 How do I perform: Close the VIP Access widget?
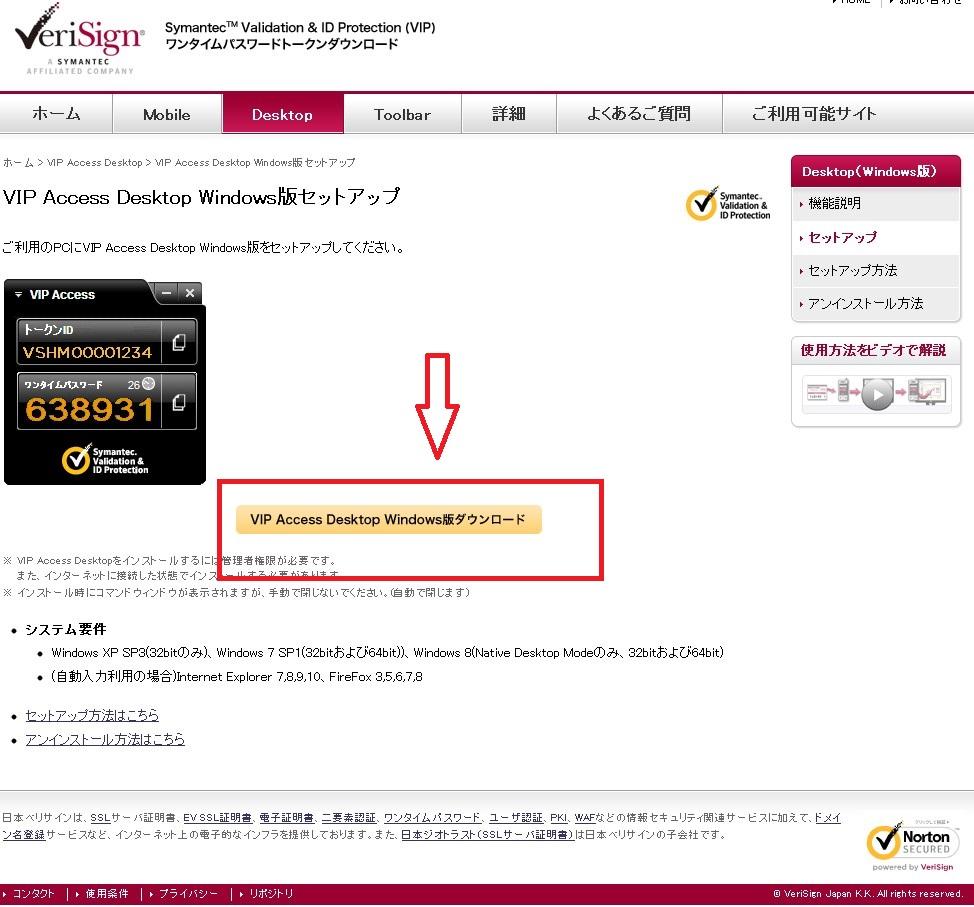coord(190,293)
